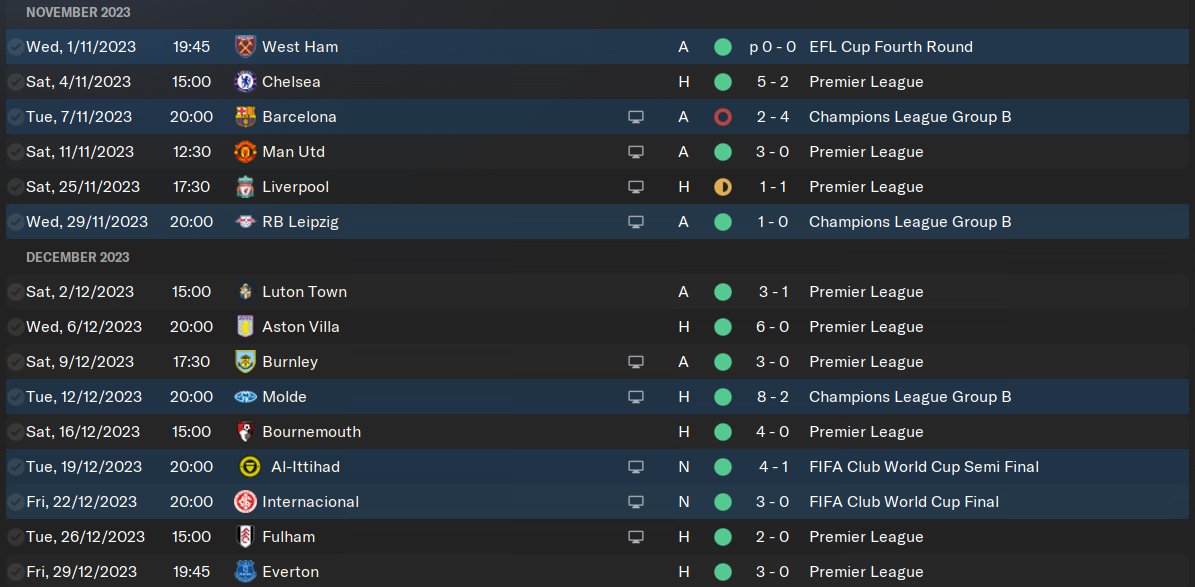Click the DECEMBER 2023 section header

pyautogui.click(x=78, y=257)
